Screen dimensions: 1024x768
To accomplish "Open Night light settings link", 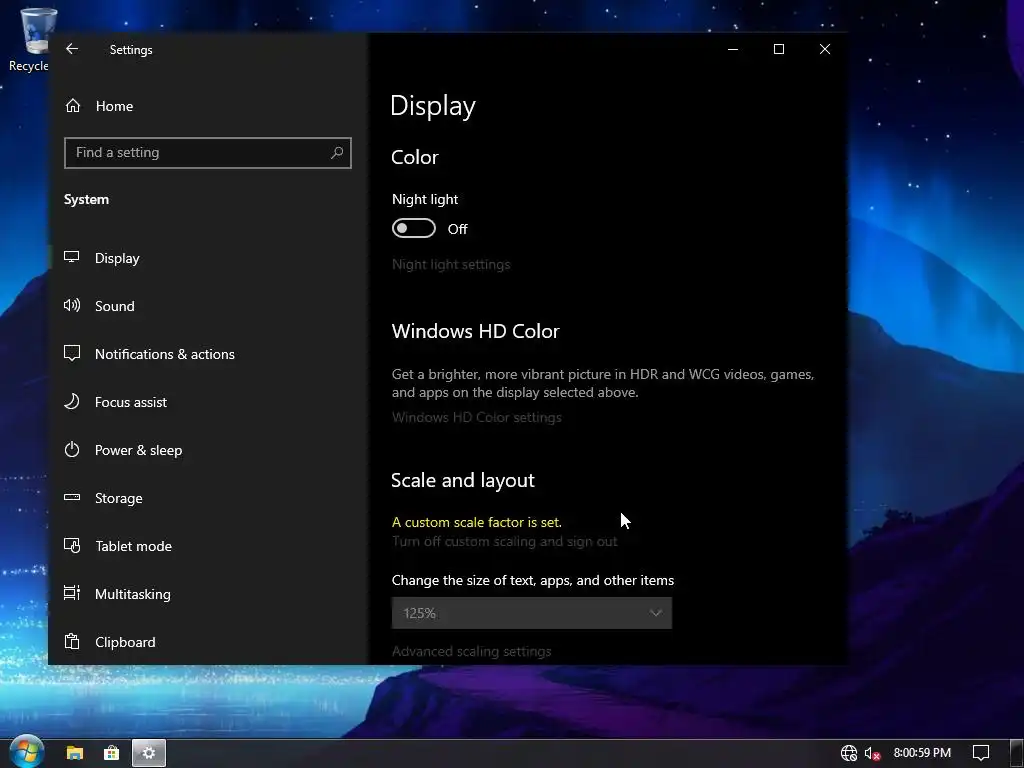I will [x=451, y=264].
